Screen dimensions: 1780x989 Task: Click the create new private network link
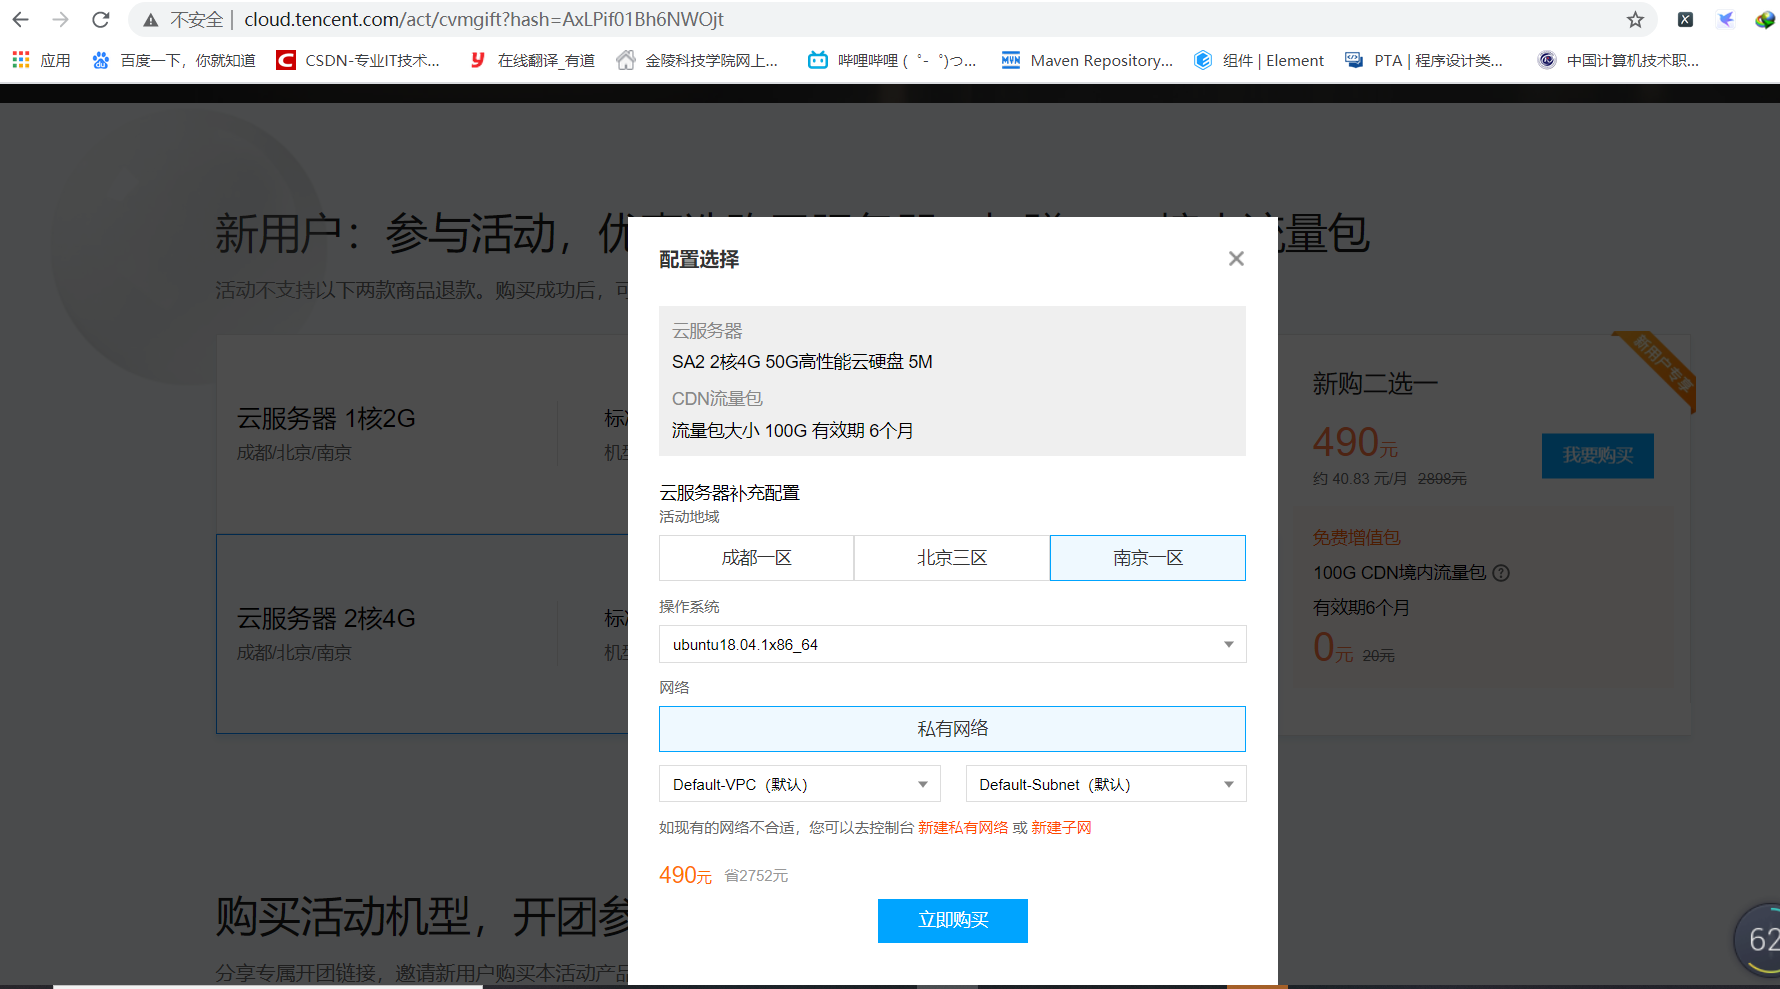click(963, 828)
